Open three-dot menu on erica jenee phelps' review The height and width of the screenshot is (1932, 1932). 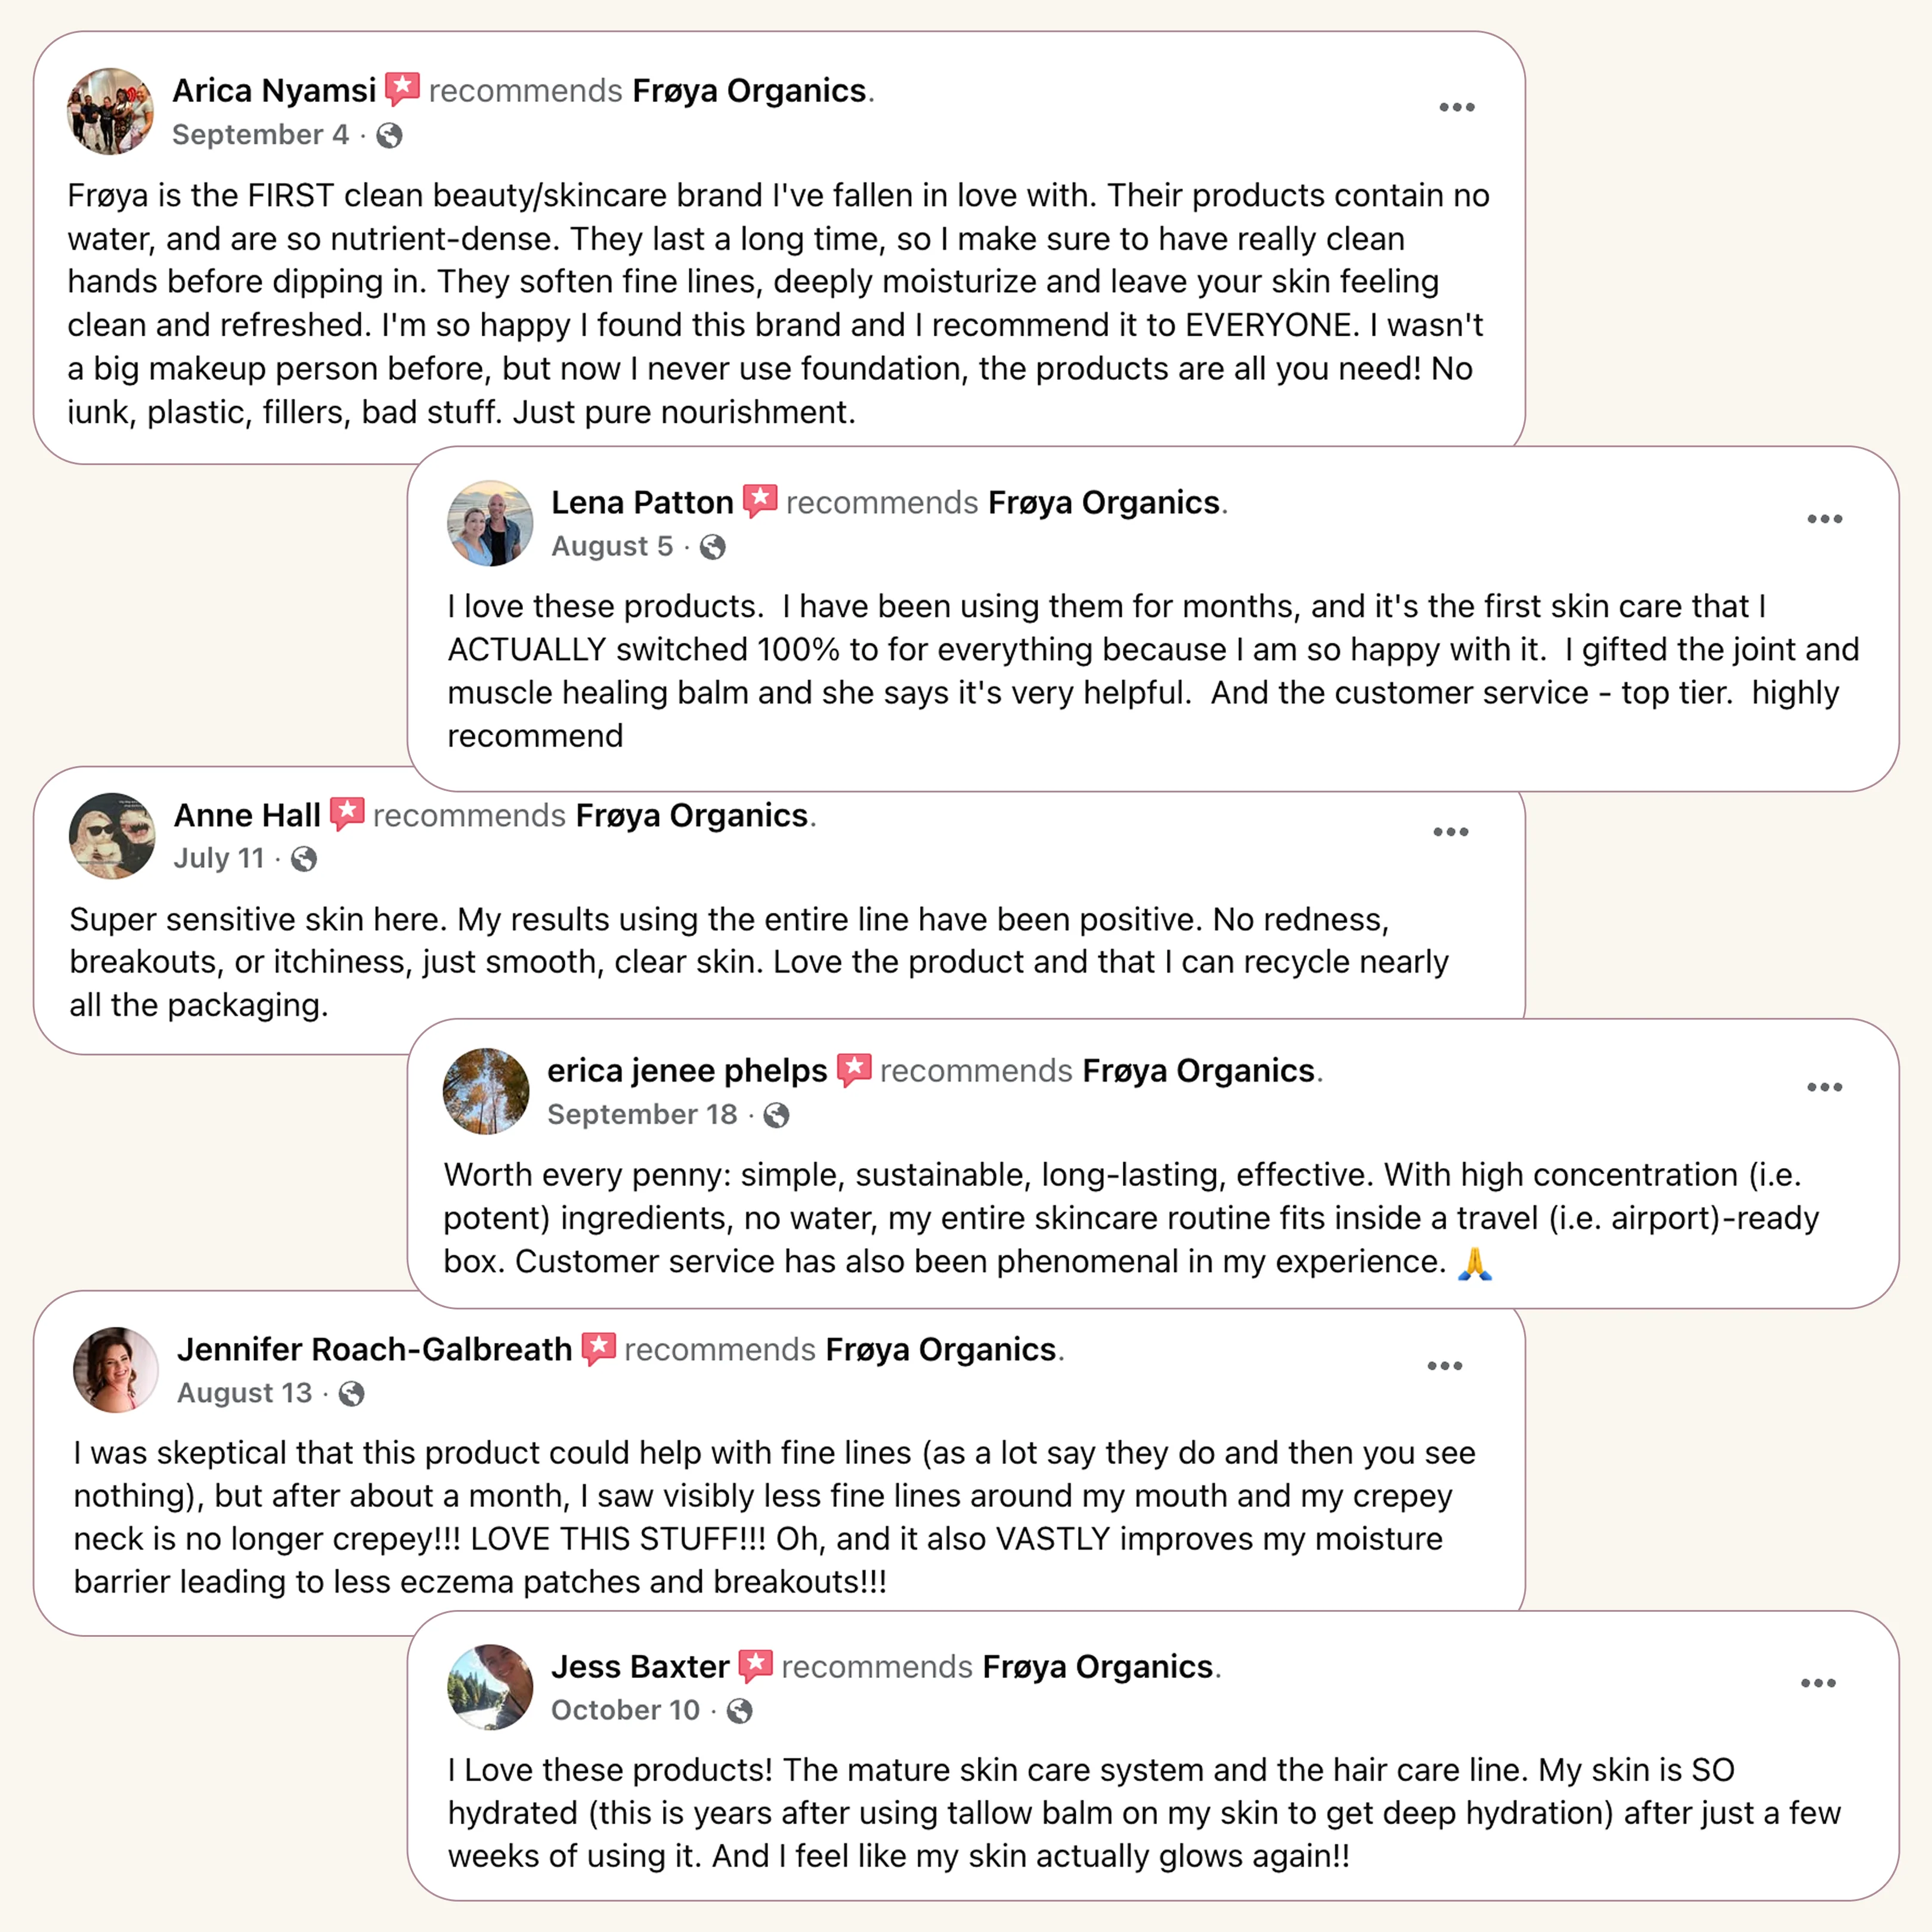tap(1824, 1087)
